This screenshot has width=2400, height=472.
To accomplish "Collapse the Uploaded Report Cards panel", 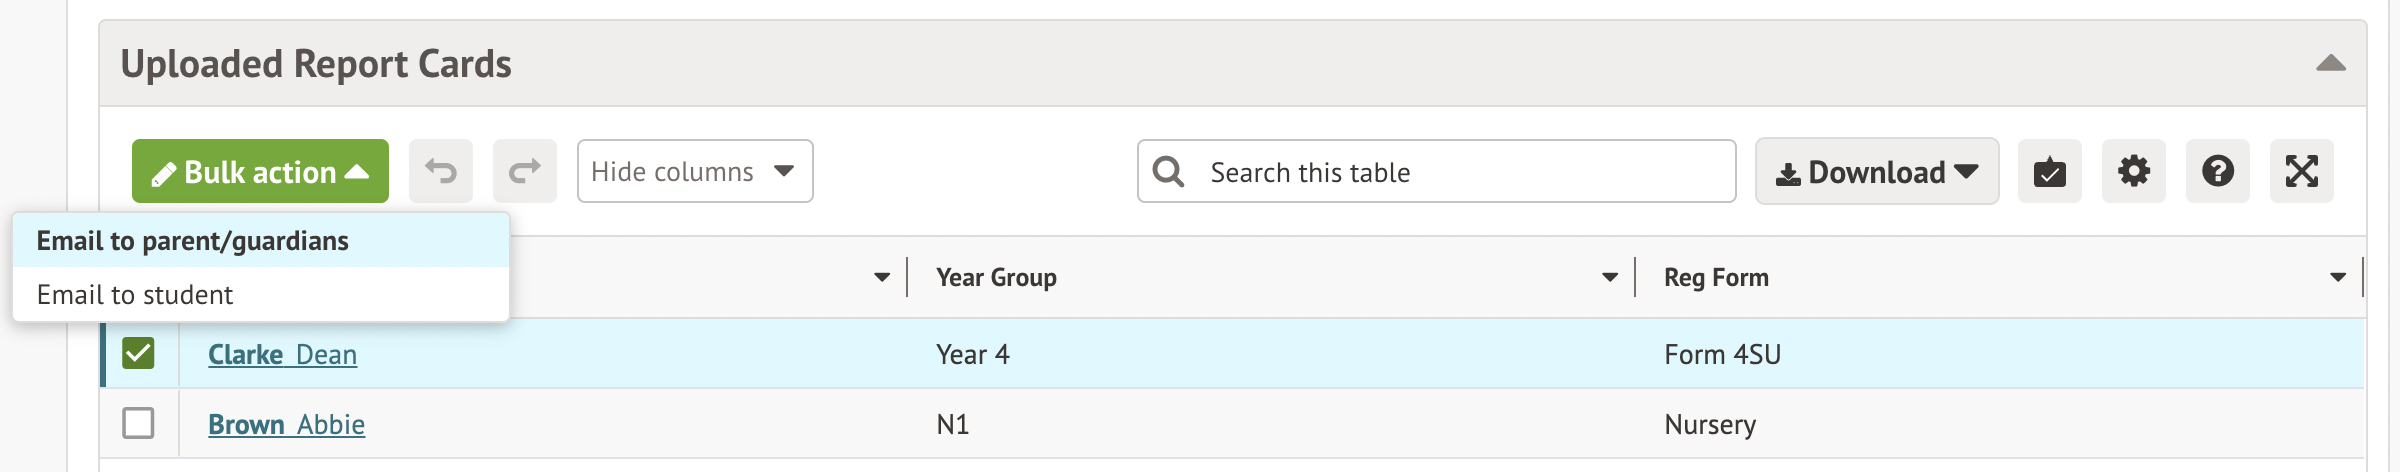I will (2330, 64).
